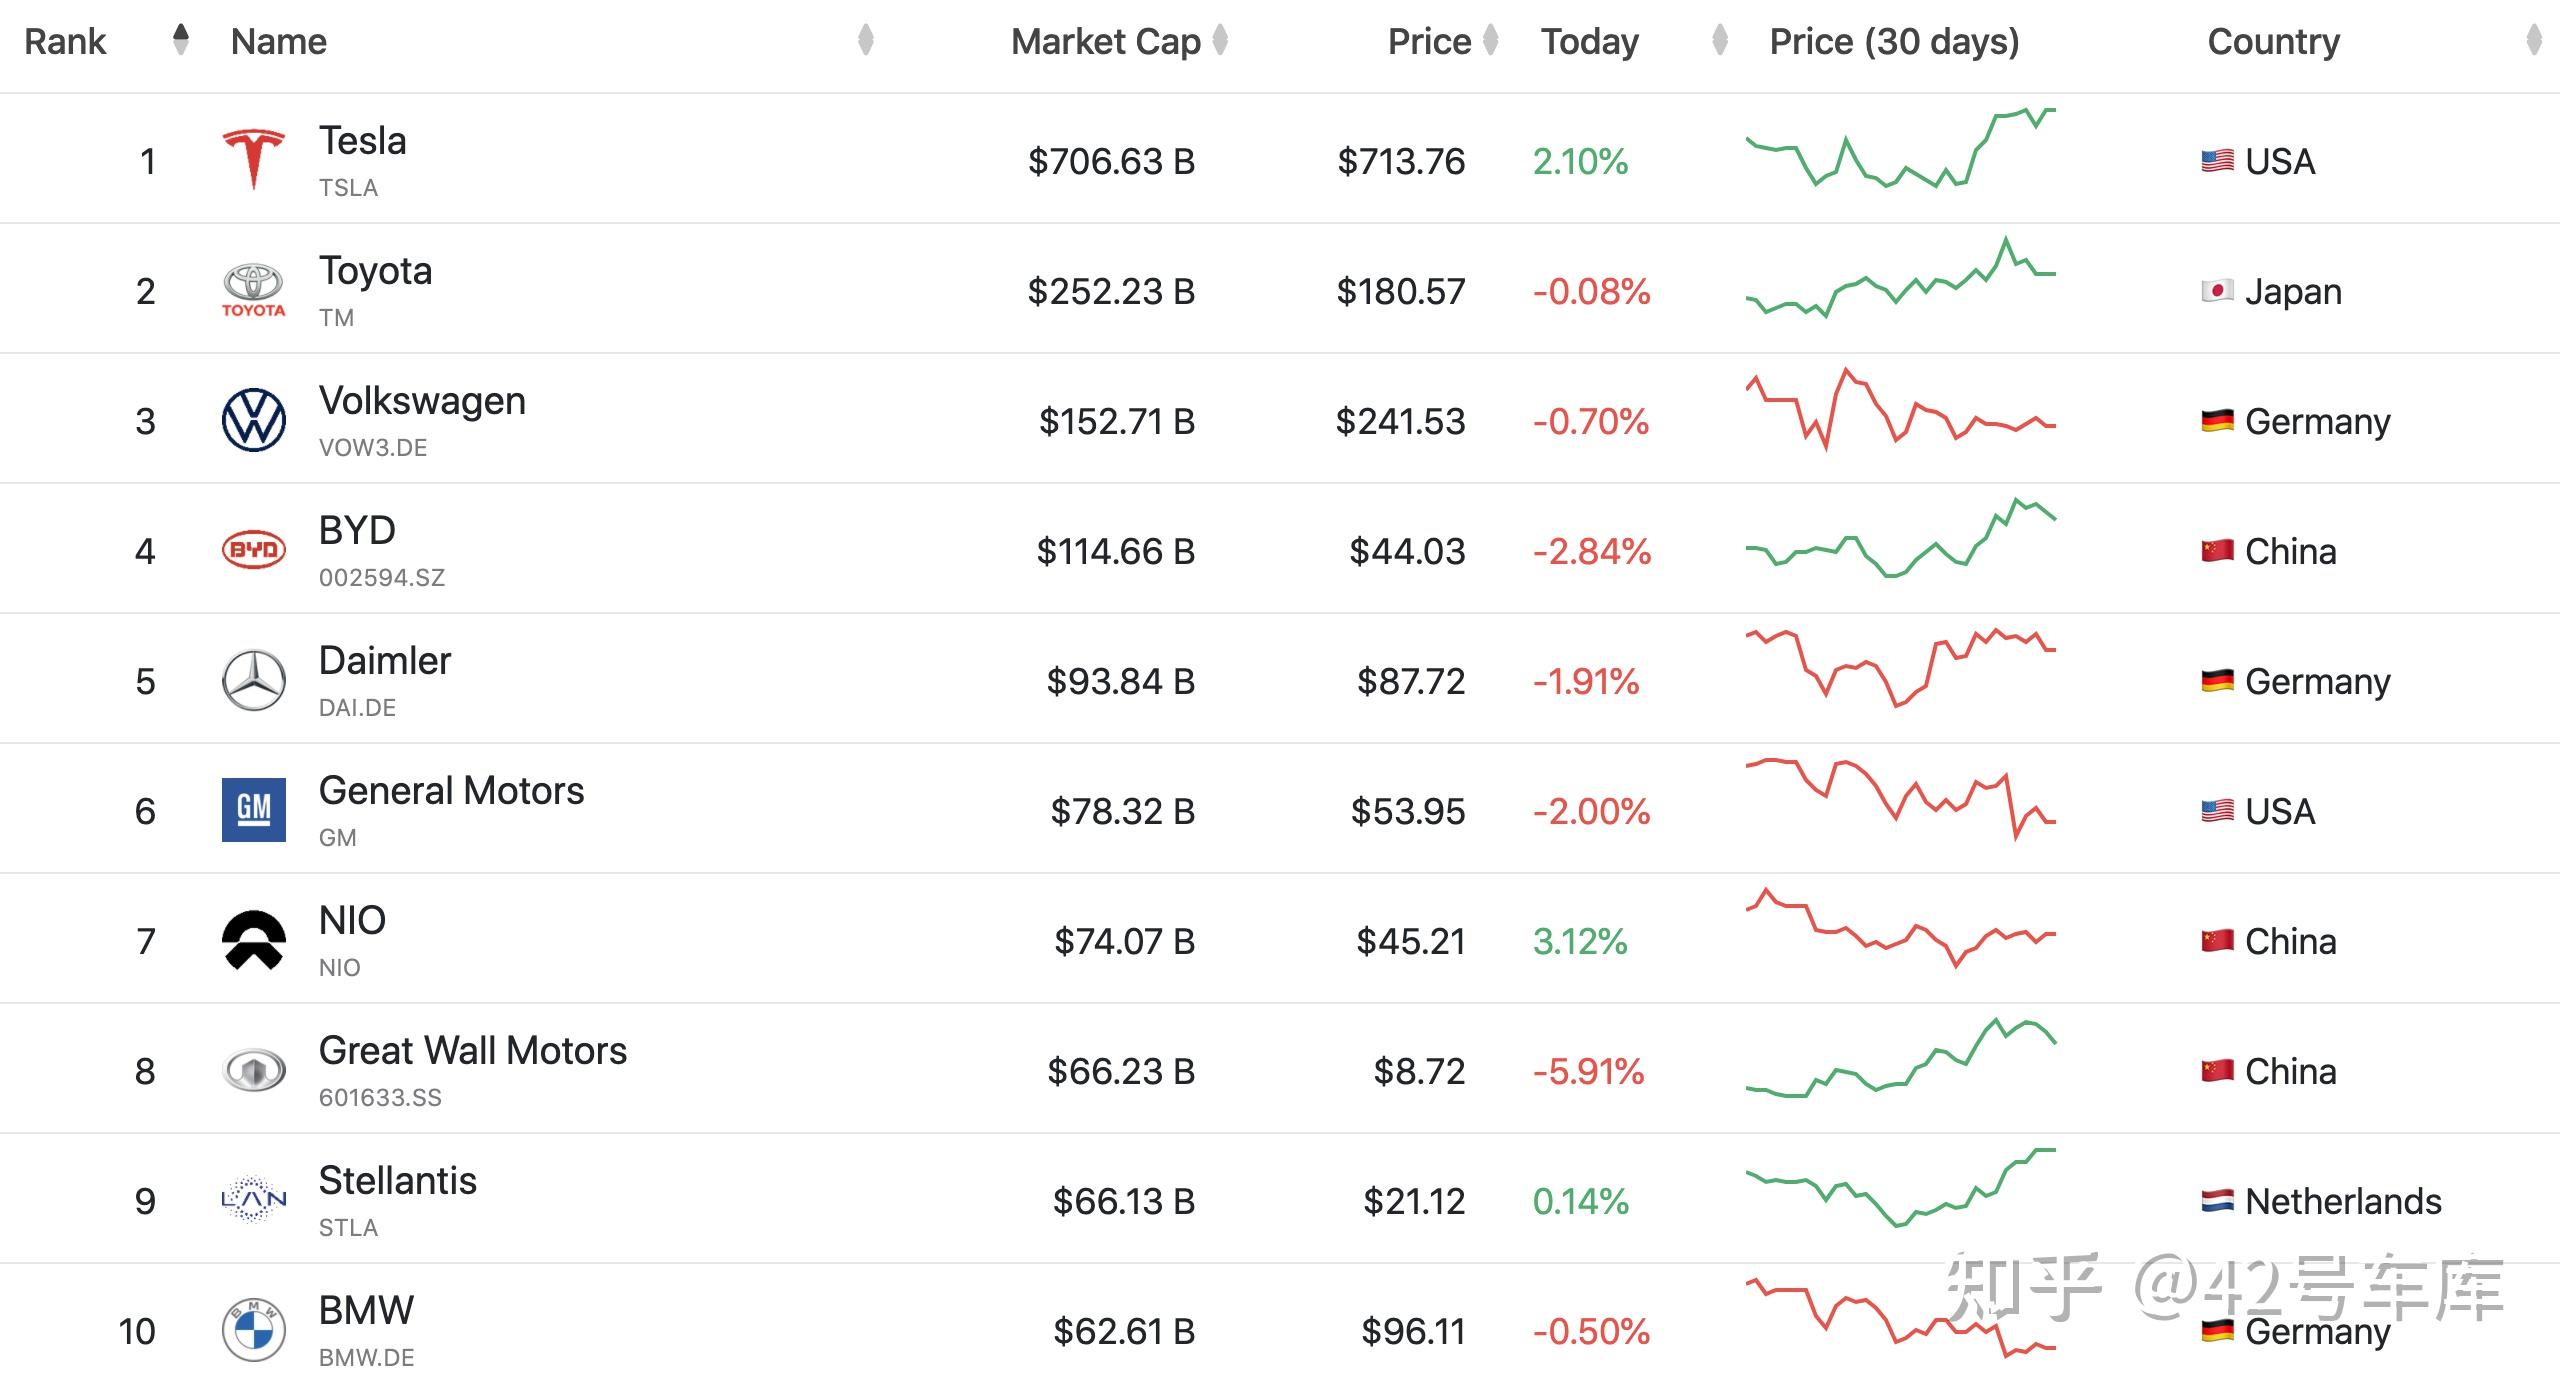Screen dimensions: 2570x1390
Task: Click Great Wall change -5.91%
Action: (1588, 1071)
